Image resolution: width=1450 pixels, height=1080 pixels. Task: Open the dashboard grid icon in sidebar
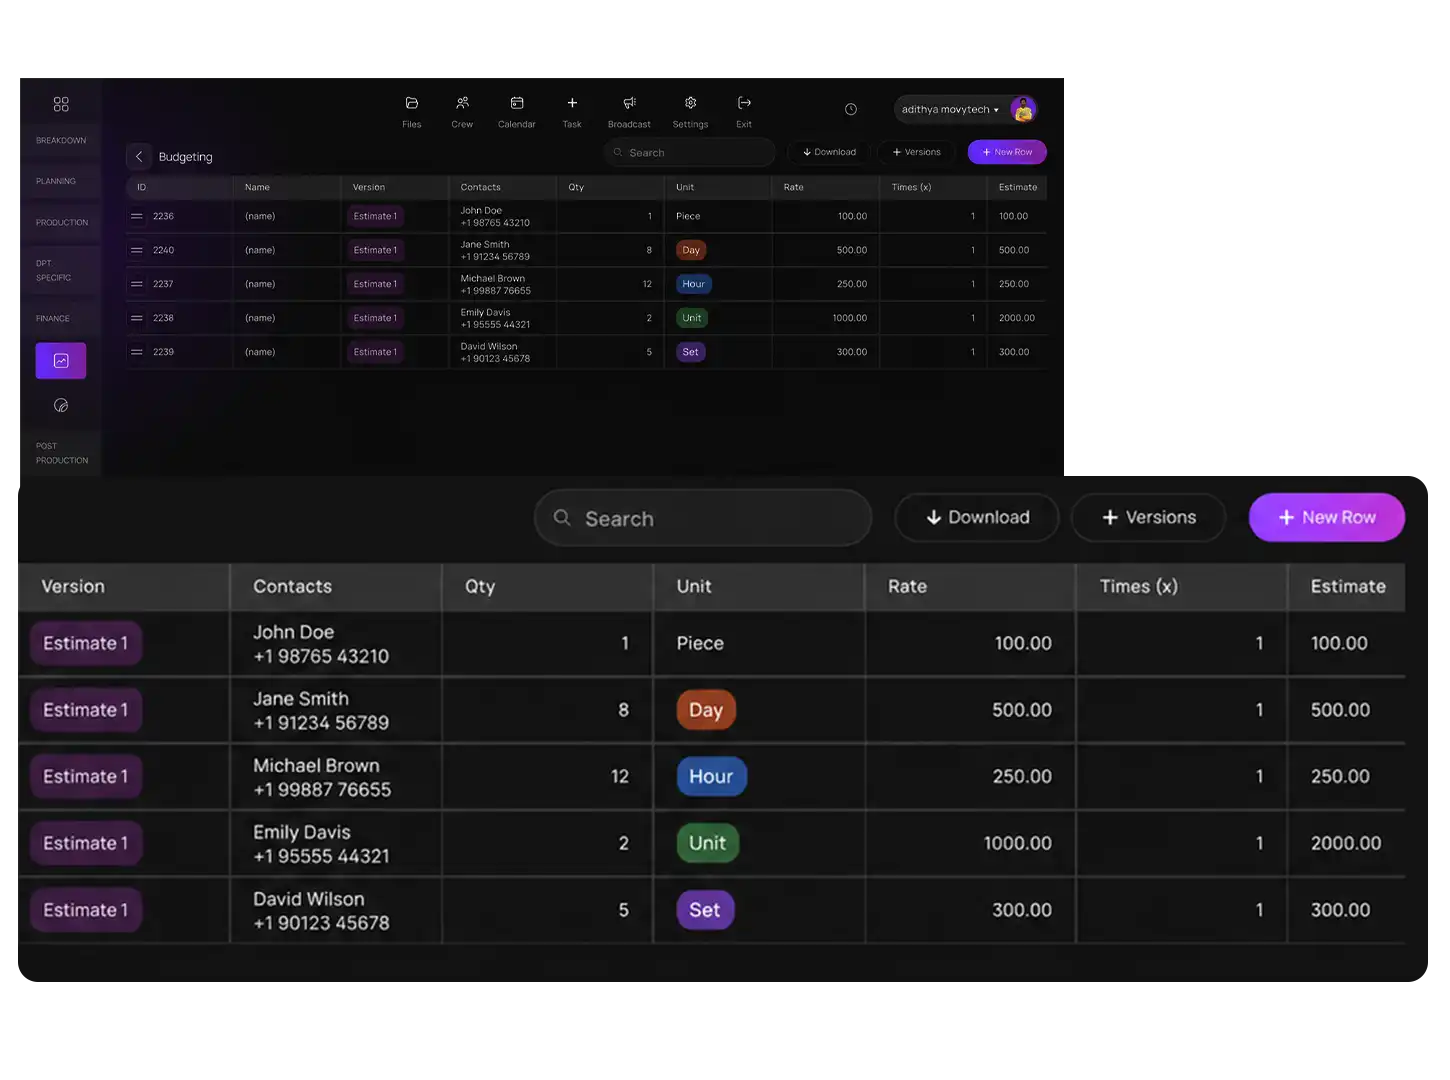[x=61, y=104]
